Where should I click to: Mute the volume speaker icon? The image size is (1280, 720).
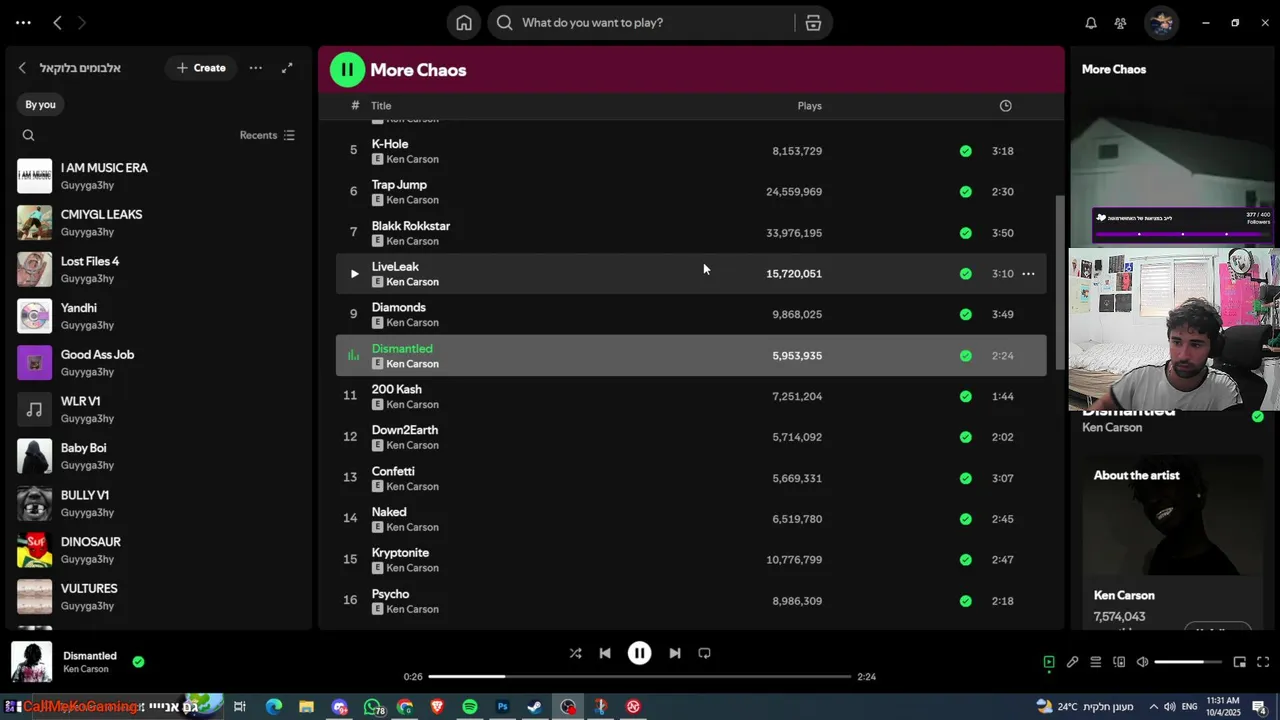[1142, 662]
